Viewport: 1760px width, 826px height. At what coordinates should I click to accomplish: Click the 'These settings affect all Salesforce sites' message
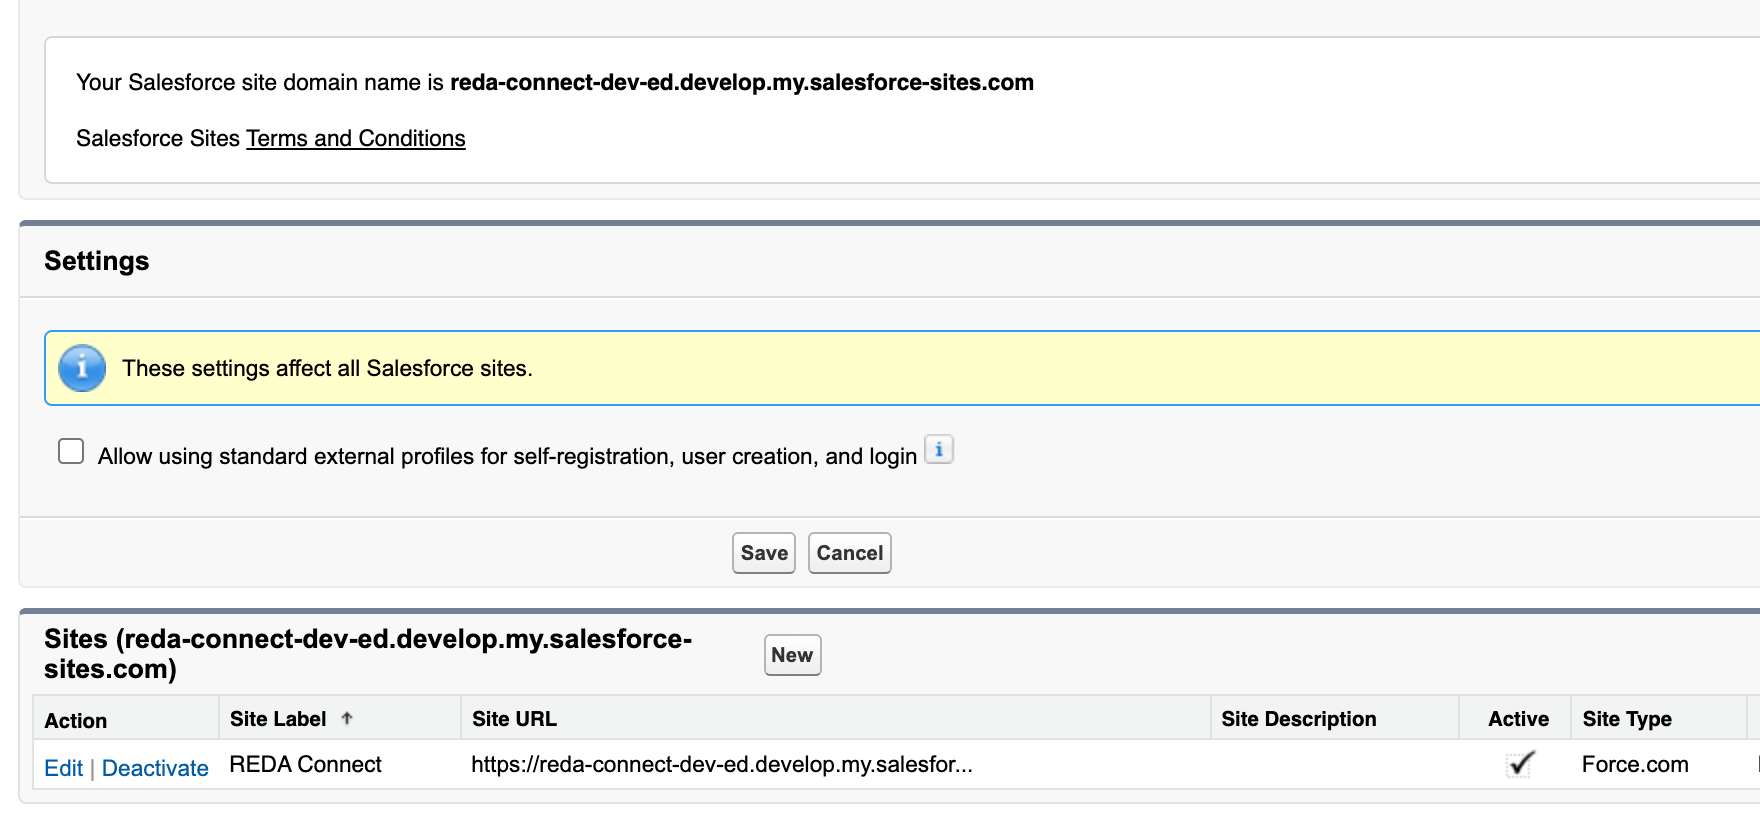(327, 368)
